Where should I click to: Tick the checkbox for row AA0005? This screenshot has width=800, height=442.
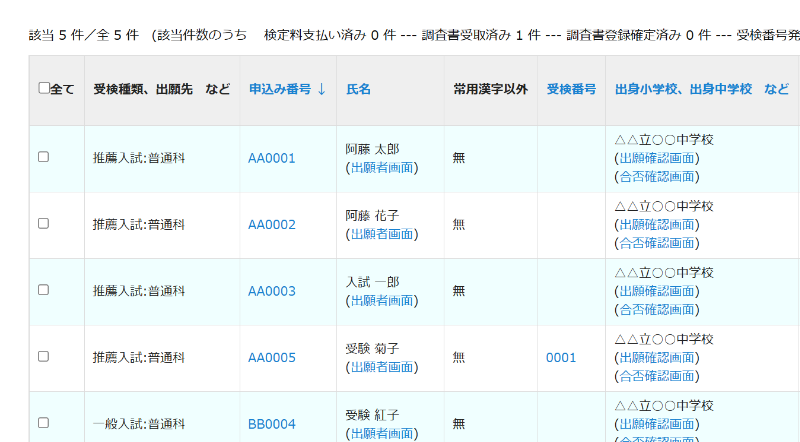pos(43,356)
